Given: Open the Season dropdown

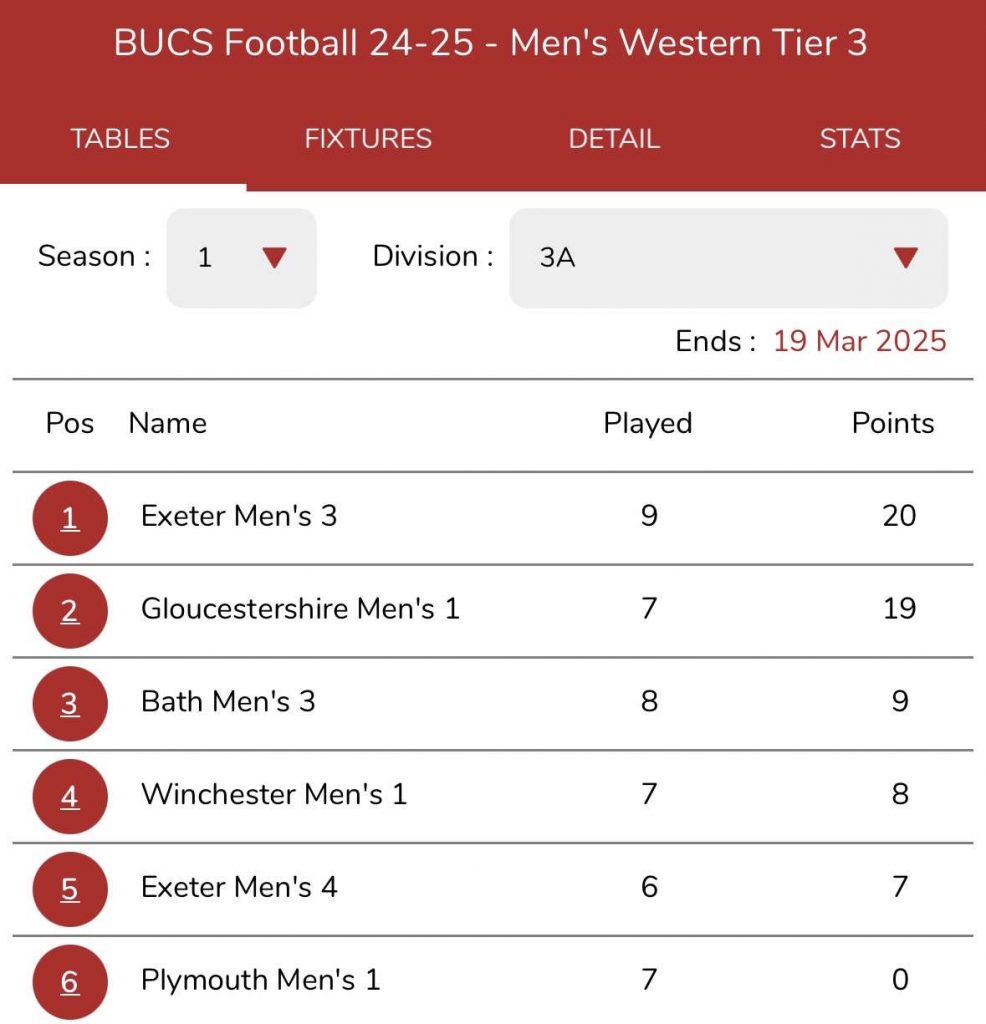Looking at the screenshot, I should 241,258.
